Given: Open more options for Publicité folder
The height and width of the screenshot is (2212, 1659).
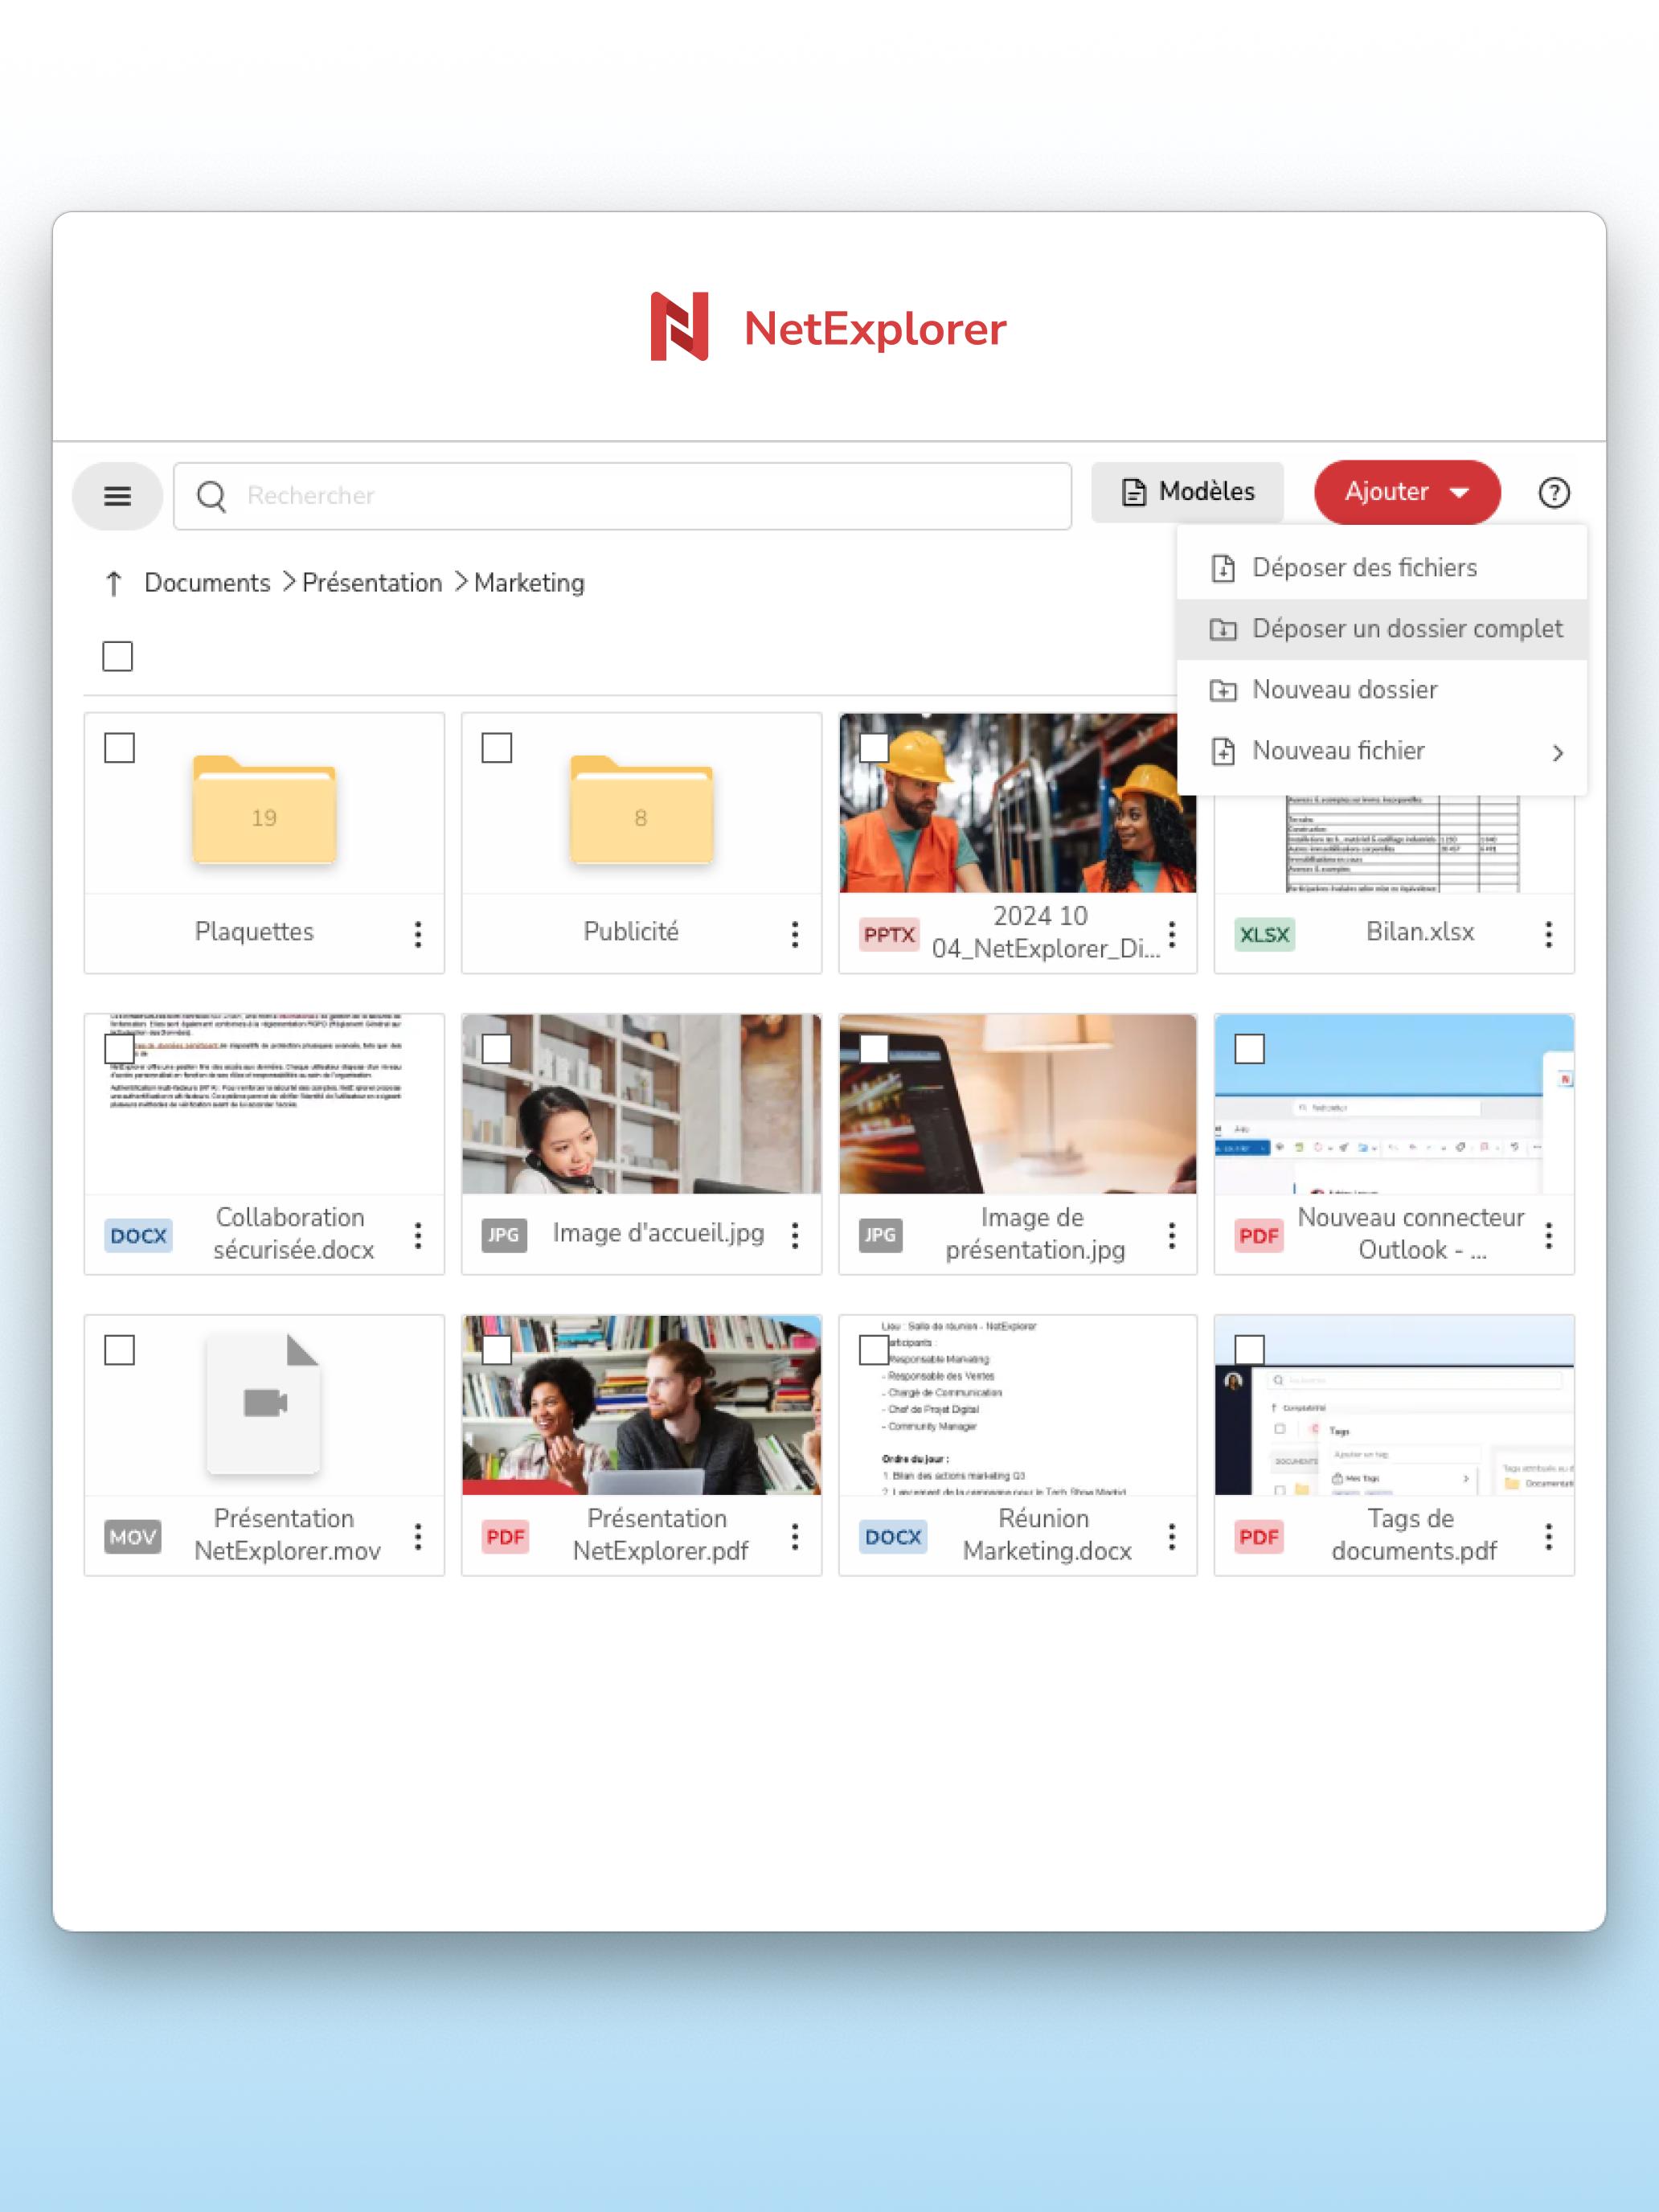Looking at the screenshot, I should (795, 934).
